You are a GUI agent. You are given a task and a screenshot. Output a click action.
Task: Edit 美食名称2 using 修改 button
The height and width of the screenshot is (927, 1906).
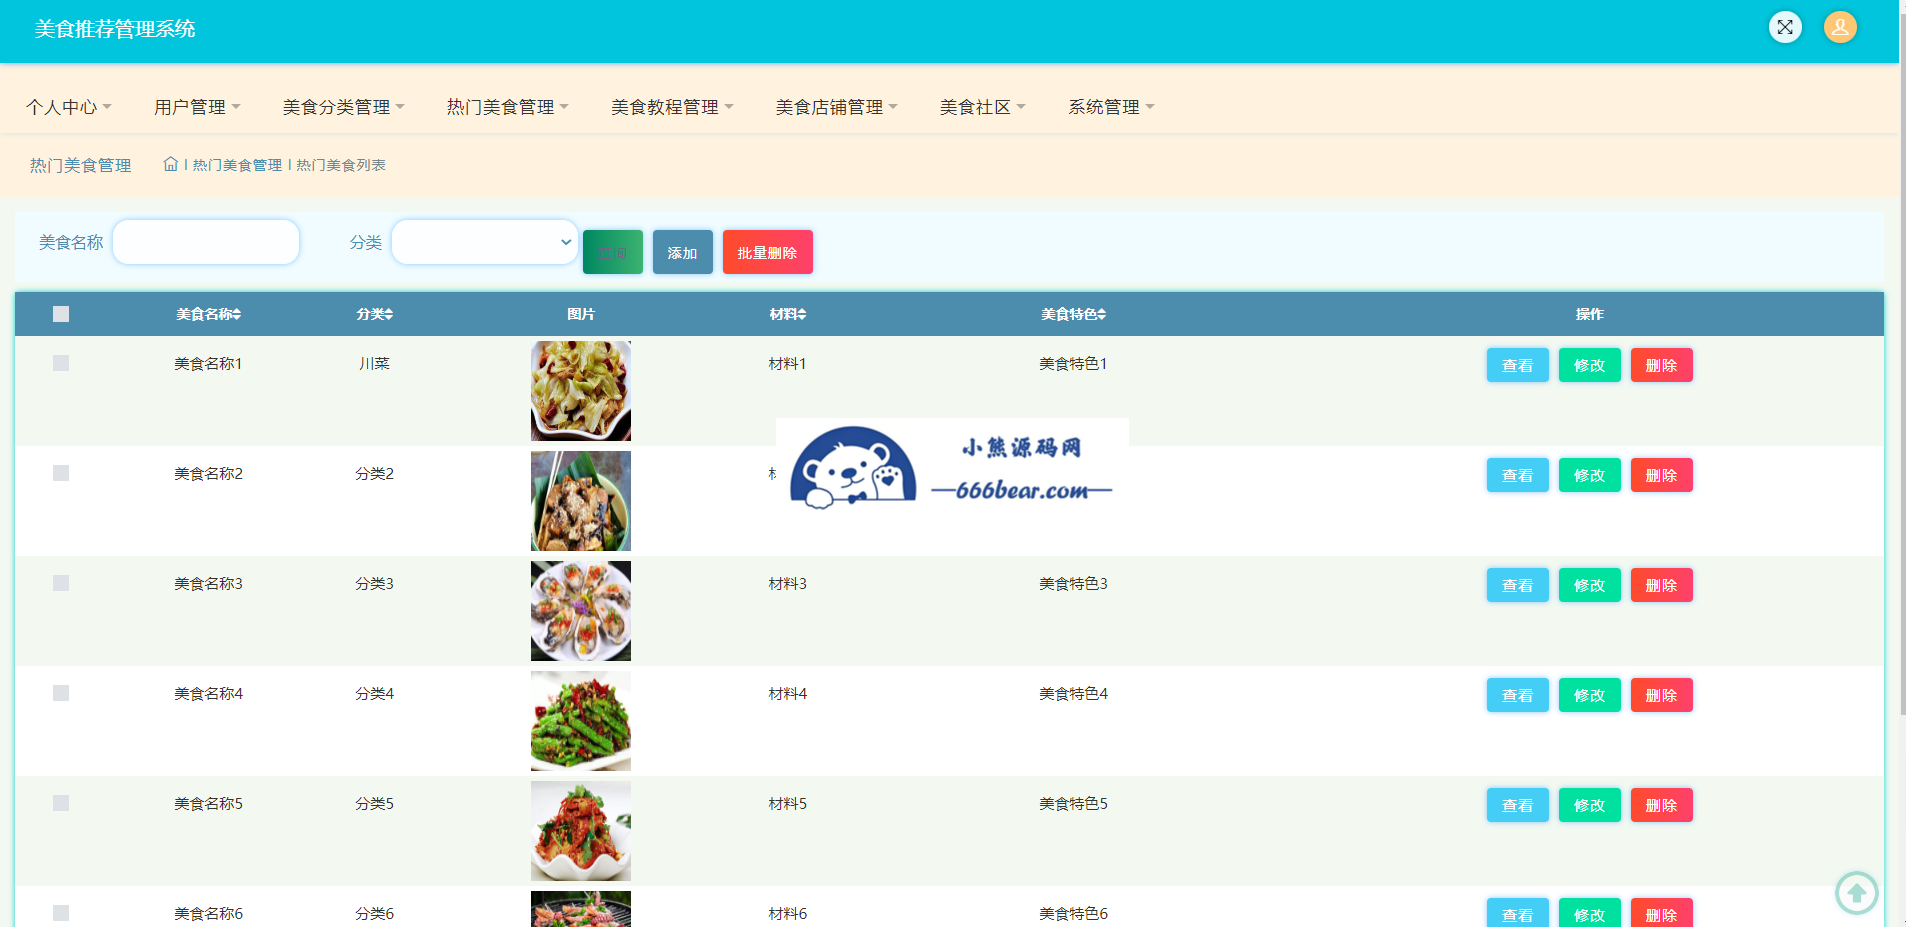(1590, 475)
